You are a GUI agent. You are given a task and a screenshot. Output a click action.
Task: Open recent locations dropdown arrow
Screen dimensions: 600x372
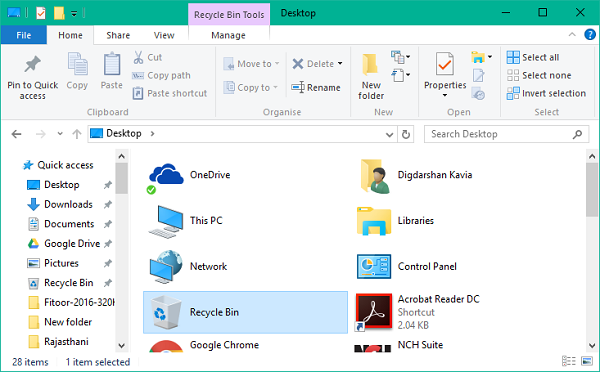click(x=60, y=134)
